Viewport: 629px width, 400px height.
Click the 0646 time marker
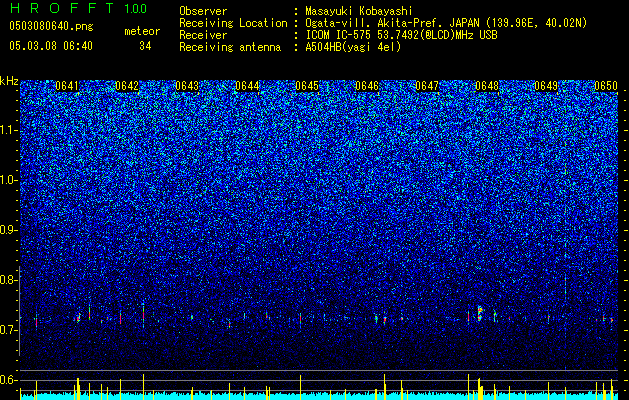tap(367, 86)
